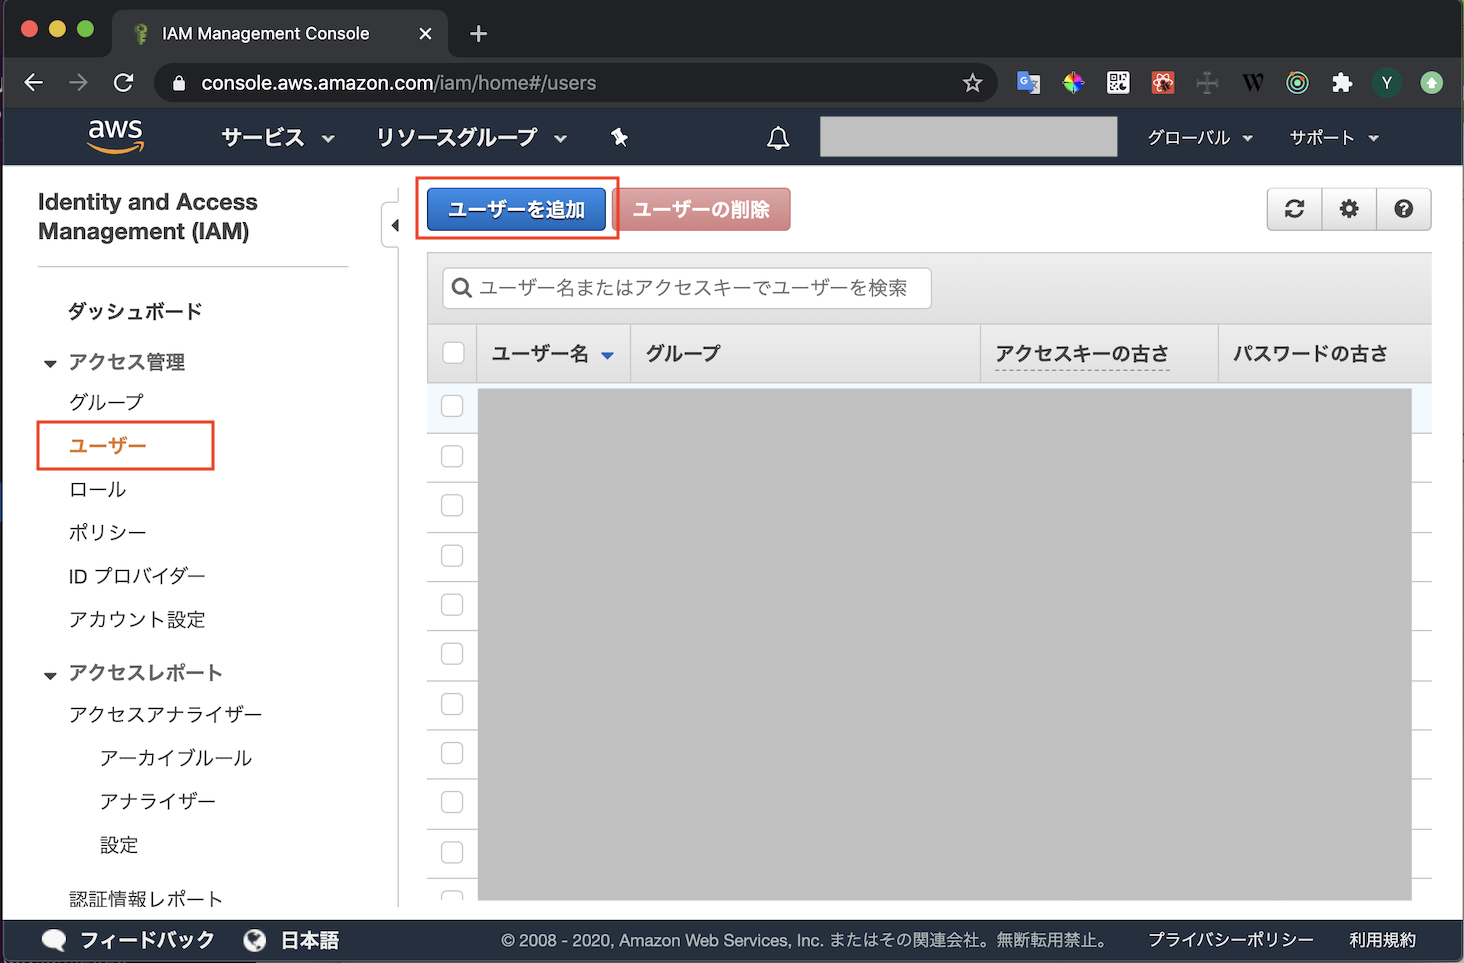Open the グローバル region dropdown
Screen dimensions: 1464x963
point(1200,138)
